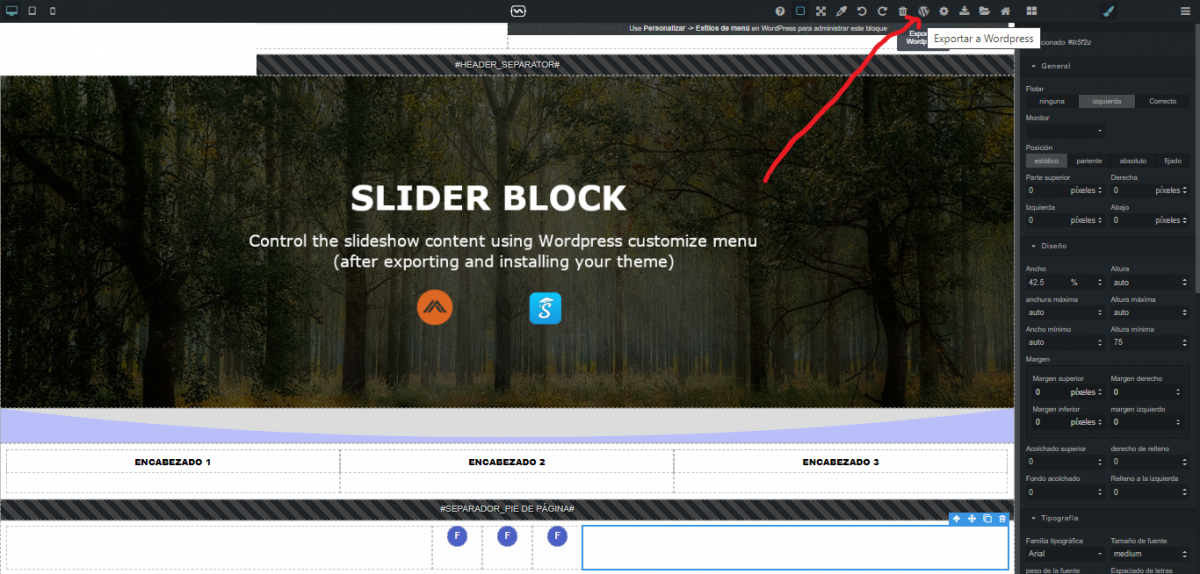Set position to absoluto
Image resolution: width=1200 pixels, height=574 pixels.
(1133, 160)
